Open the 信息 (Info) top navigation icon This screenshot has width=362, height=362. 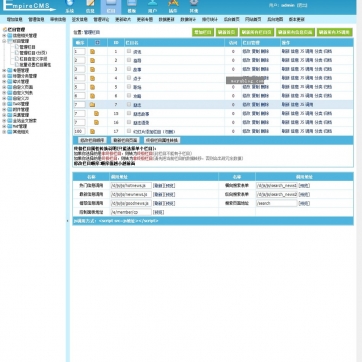tap(90, 6)
